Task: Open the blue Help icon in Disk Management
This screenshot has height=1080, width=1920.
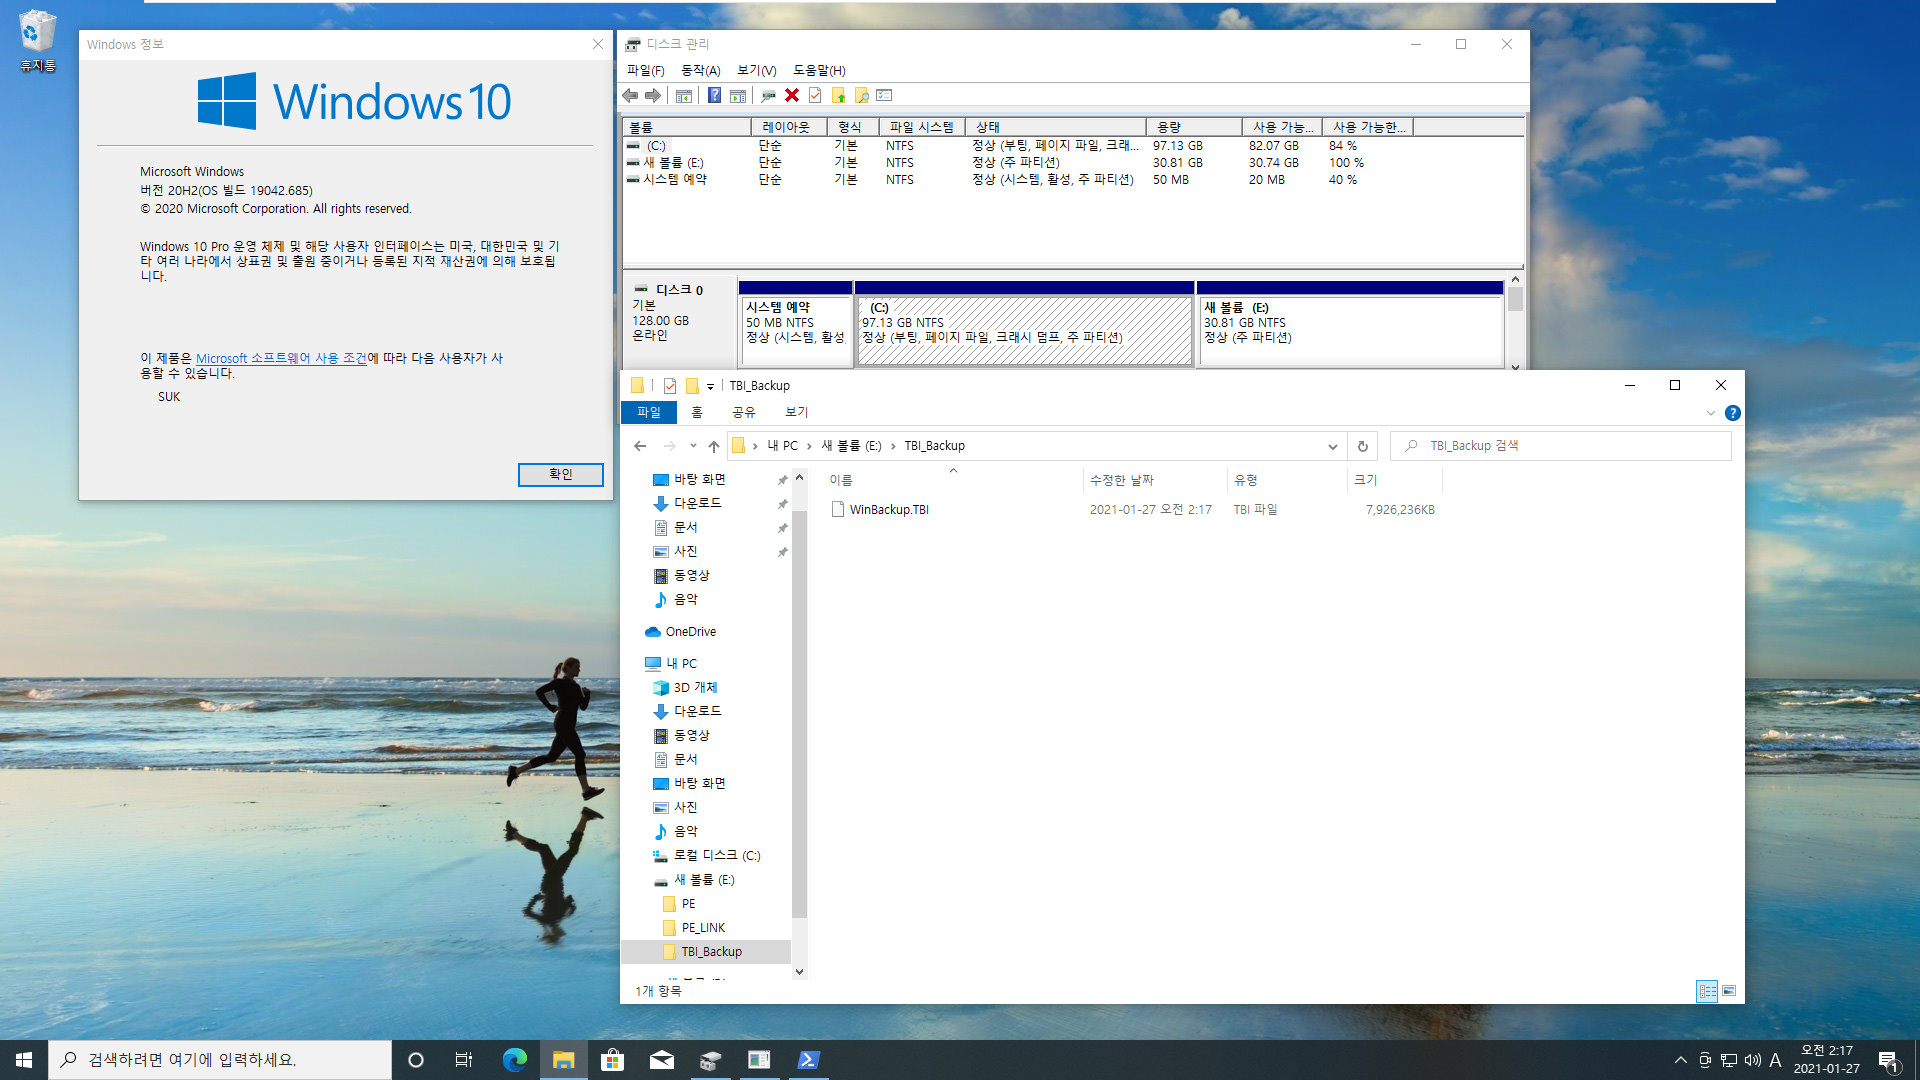Action: [714, 95]
